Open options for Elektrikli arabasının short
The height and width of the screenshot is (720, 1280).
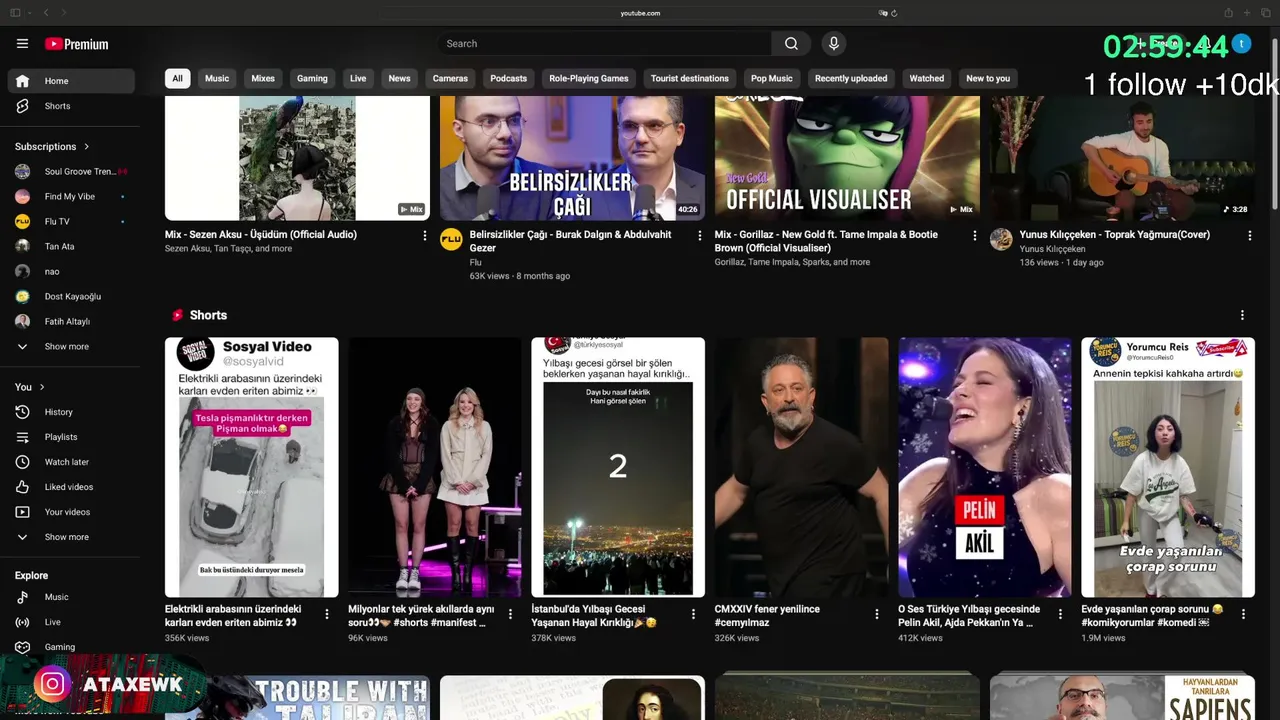tap(326, 614)
